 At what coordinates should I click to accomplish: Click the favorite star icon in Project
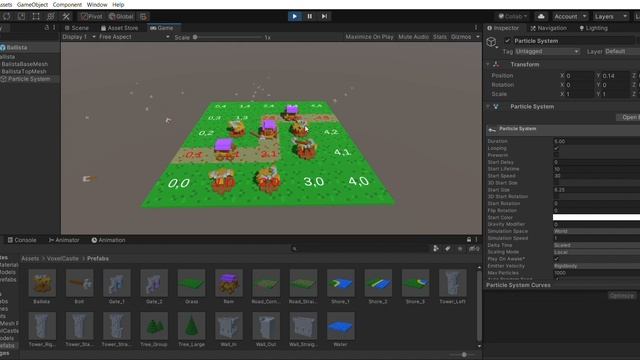tap(460, 248)
